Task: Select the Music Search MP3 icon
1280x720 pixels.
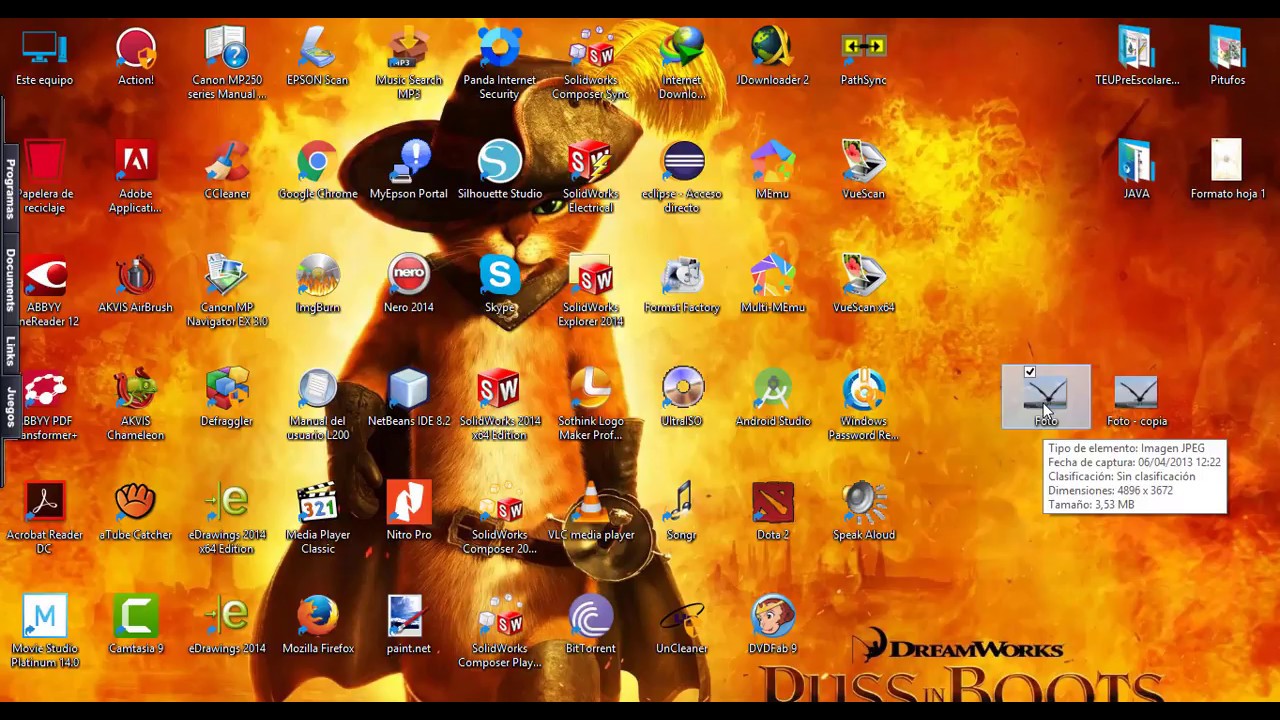Action: [x=409, y=48]
